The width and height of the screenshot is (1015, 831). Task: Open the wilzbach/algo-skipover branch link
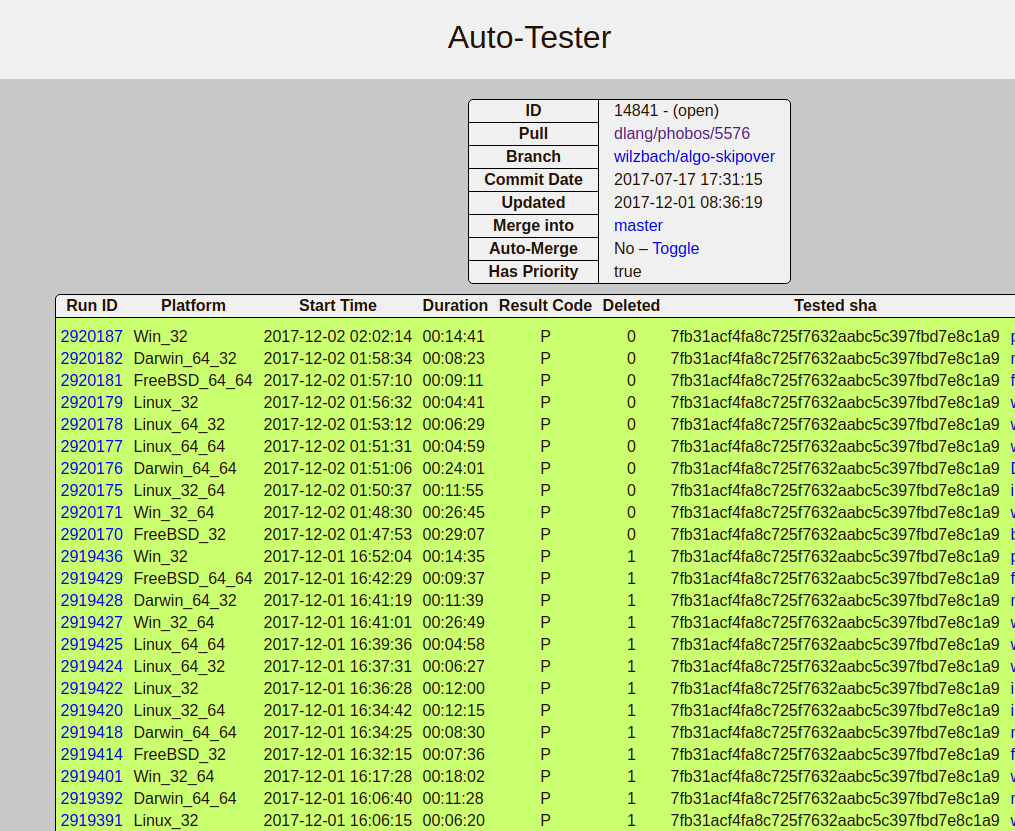point(694,157)
